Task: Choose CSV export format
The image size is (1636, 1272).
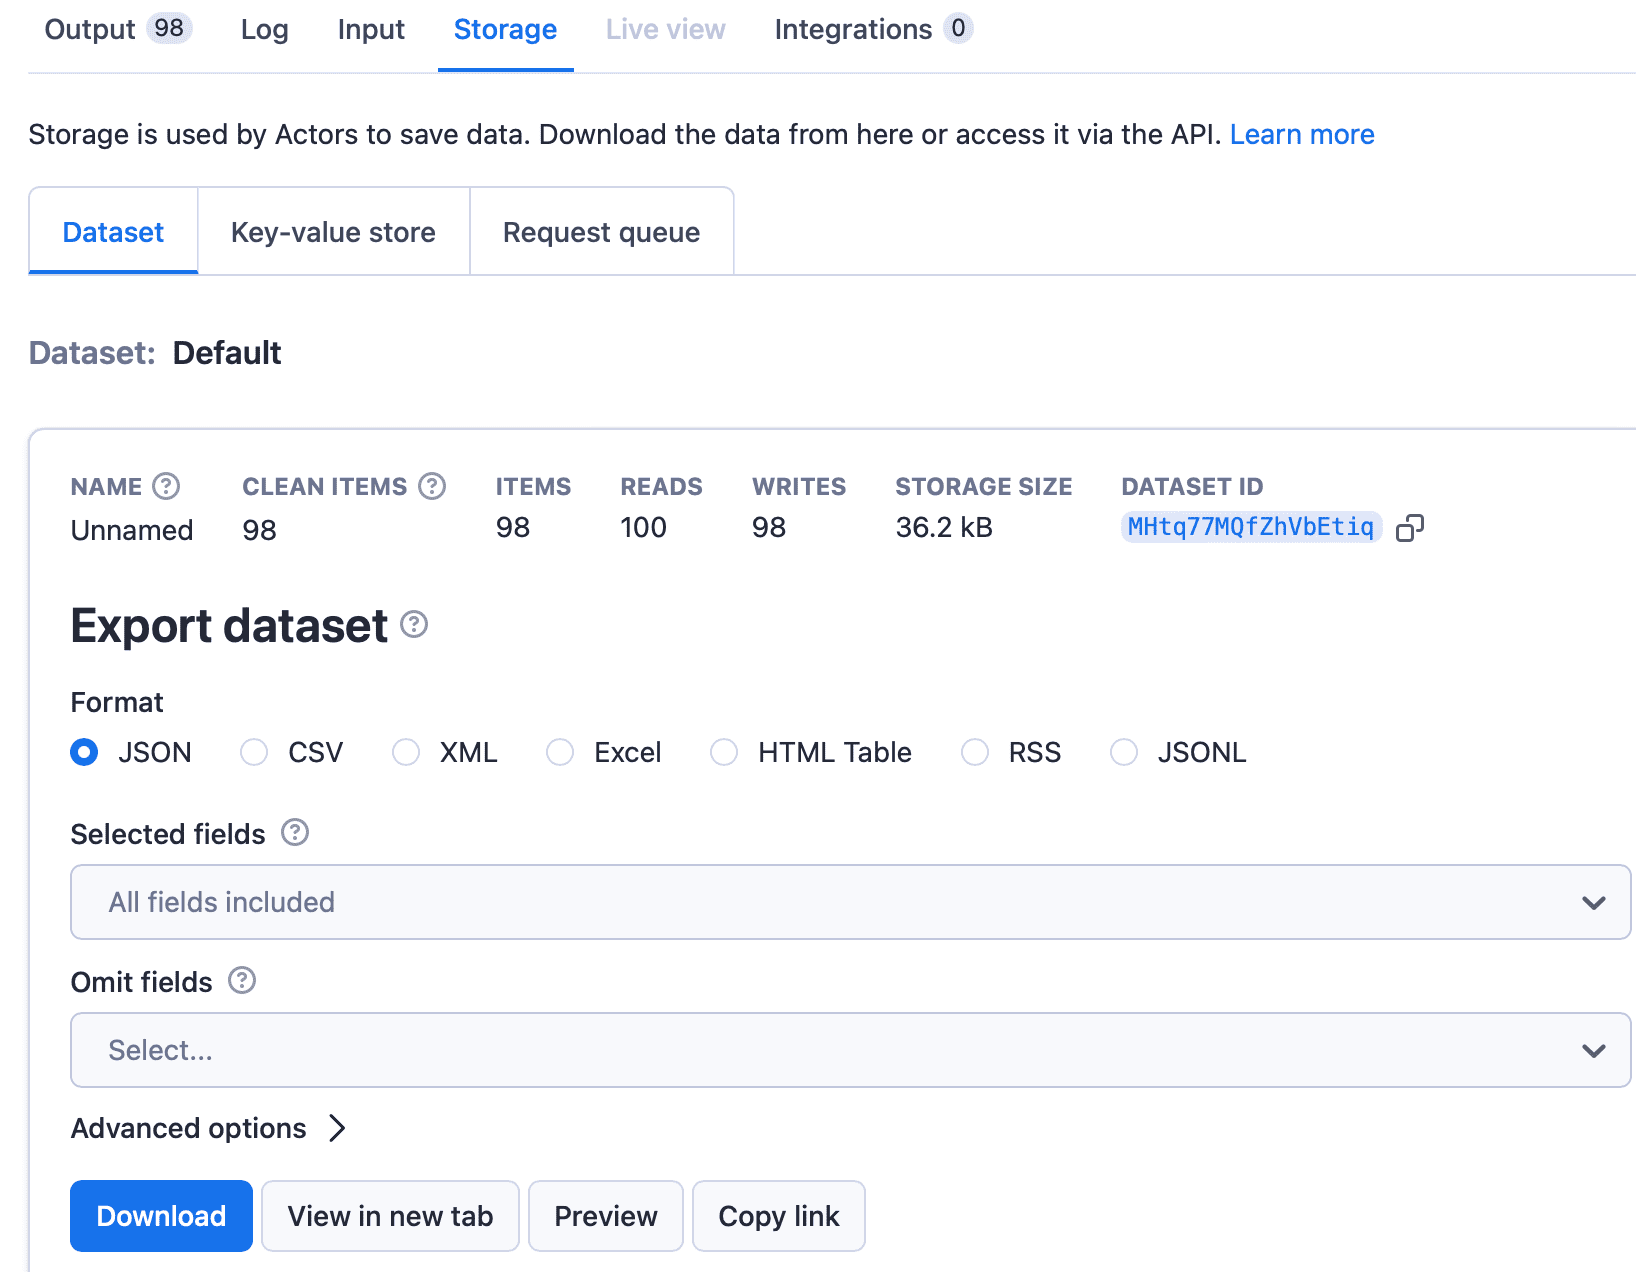Action: tap(254, 752)
